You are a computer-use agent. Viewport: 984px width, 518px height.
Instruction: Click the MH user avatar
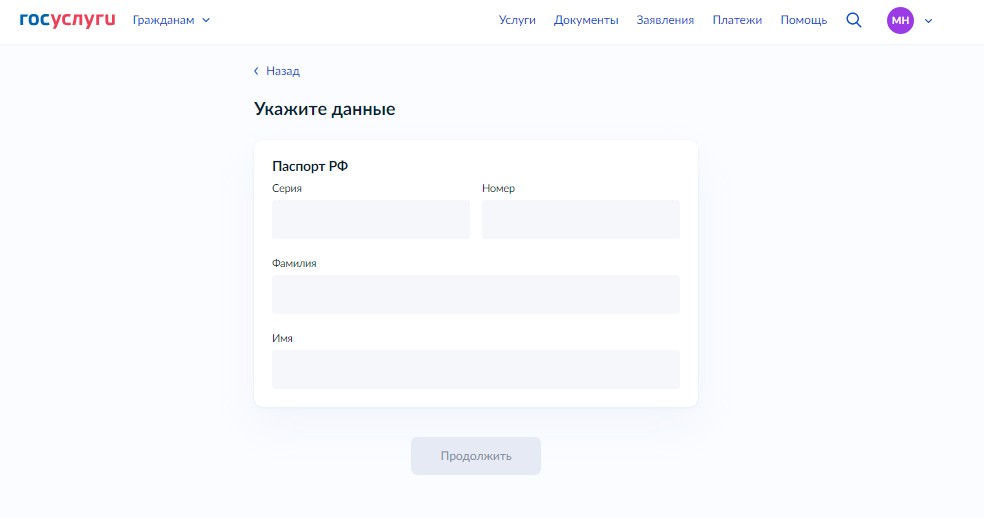pos(900,20)
